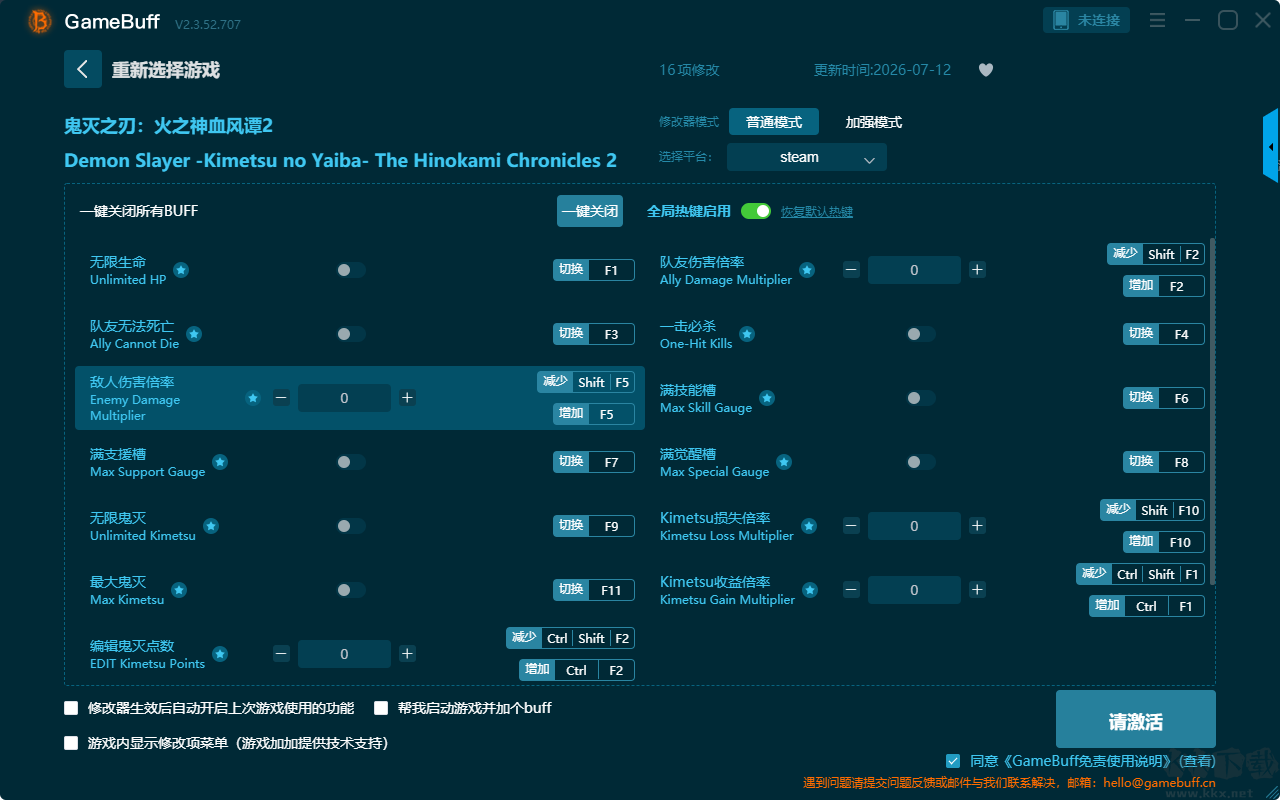The image size is (1280, 800).
Task: Click the 请激活 activate button
Action: coord(1136,719)
